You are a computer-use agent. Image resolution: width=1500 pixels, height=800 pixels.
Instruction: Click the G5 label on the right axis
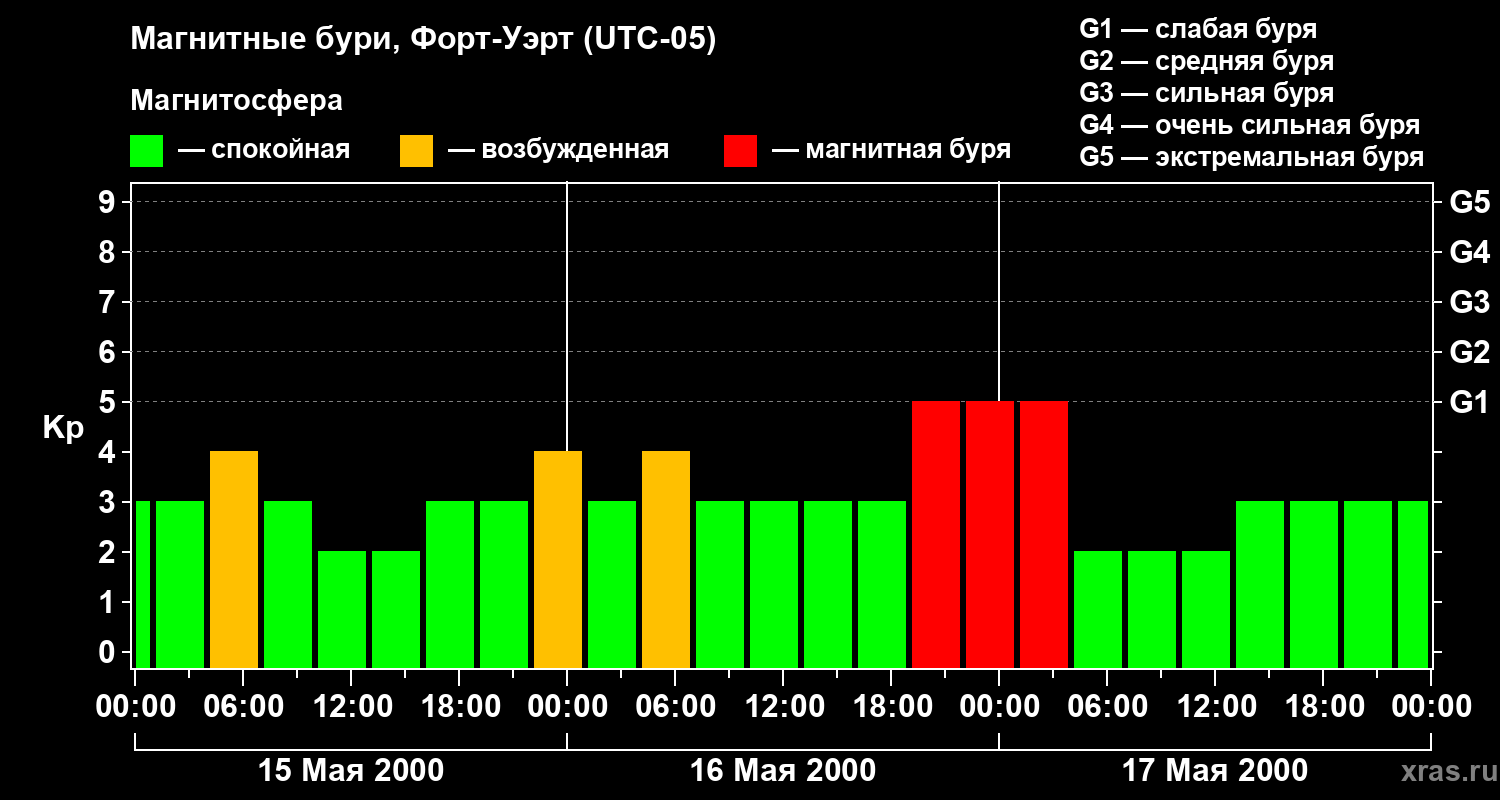point(1469,202)
